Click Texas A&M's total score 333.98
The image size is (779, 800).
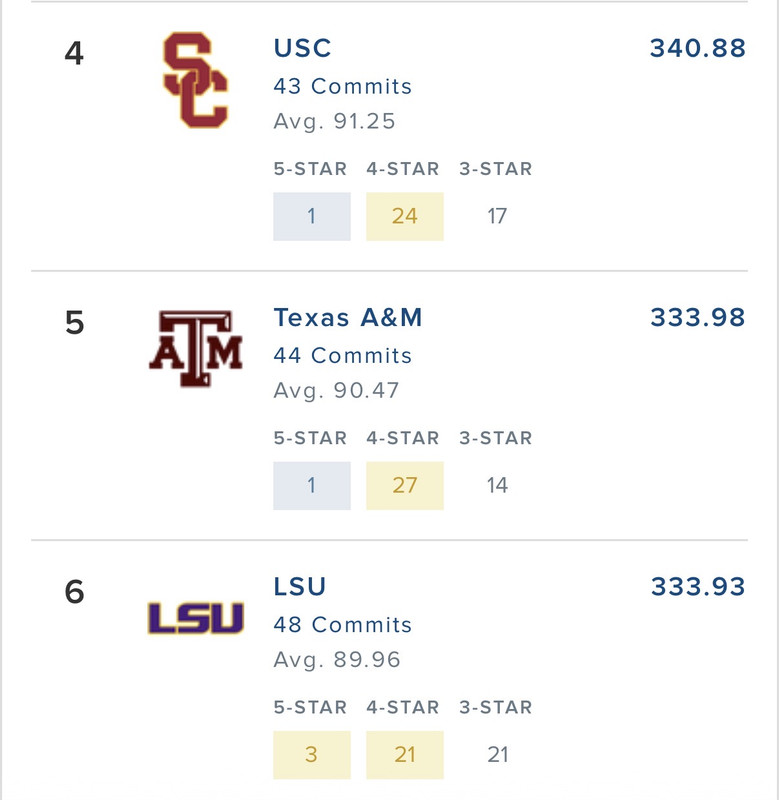click(x=697, y=318)
